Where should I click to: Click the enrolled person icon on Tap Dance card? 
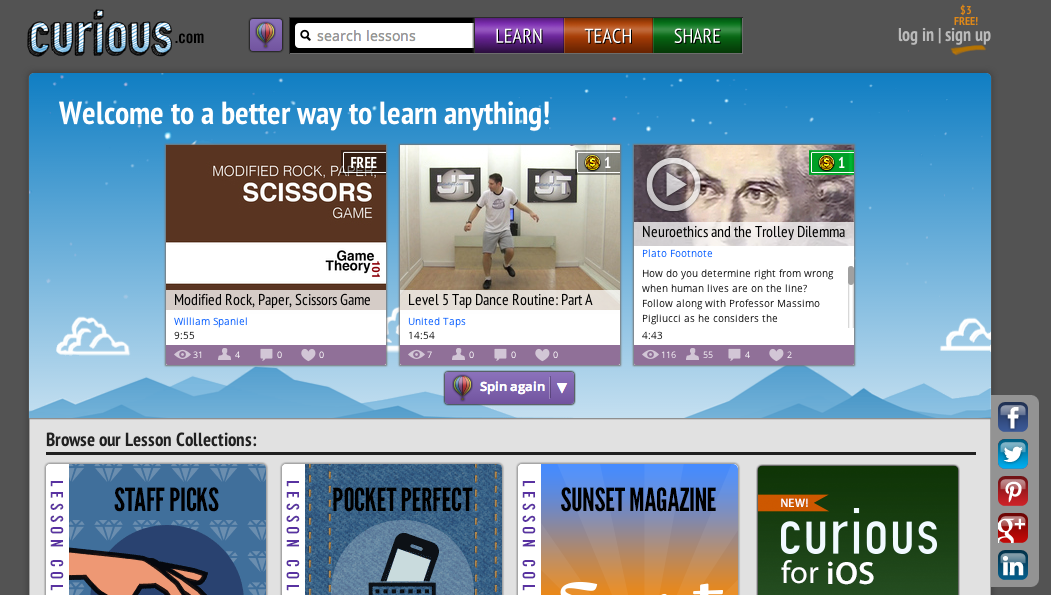pos(458,354)
